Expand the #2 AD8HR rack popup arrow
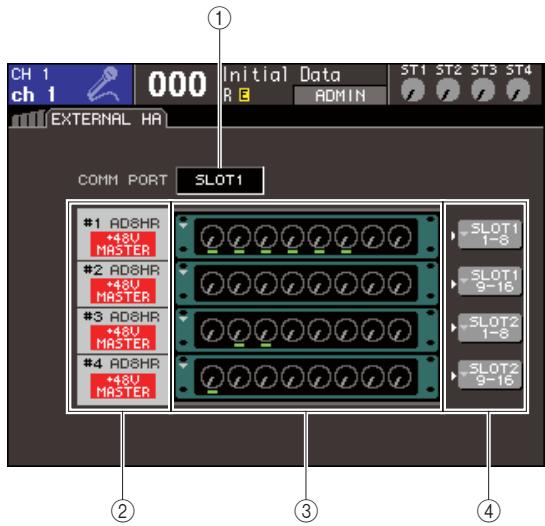Viewport: 545px width, 526px height. click(x=184, y=272)
